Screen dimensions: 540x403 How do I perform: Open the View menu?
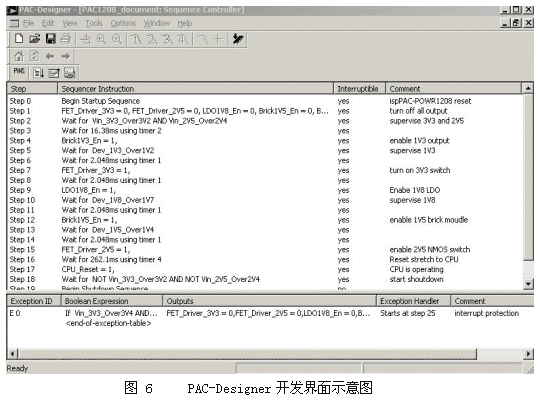point(70,23)
